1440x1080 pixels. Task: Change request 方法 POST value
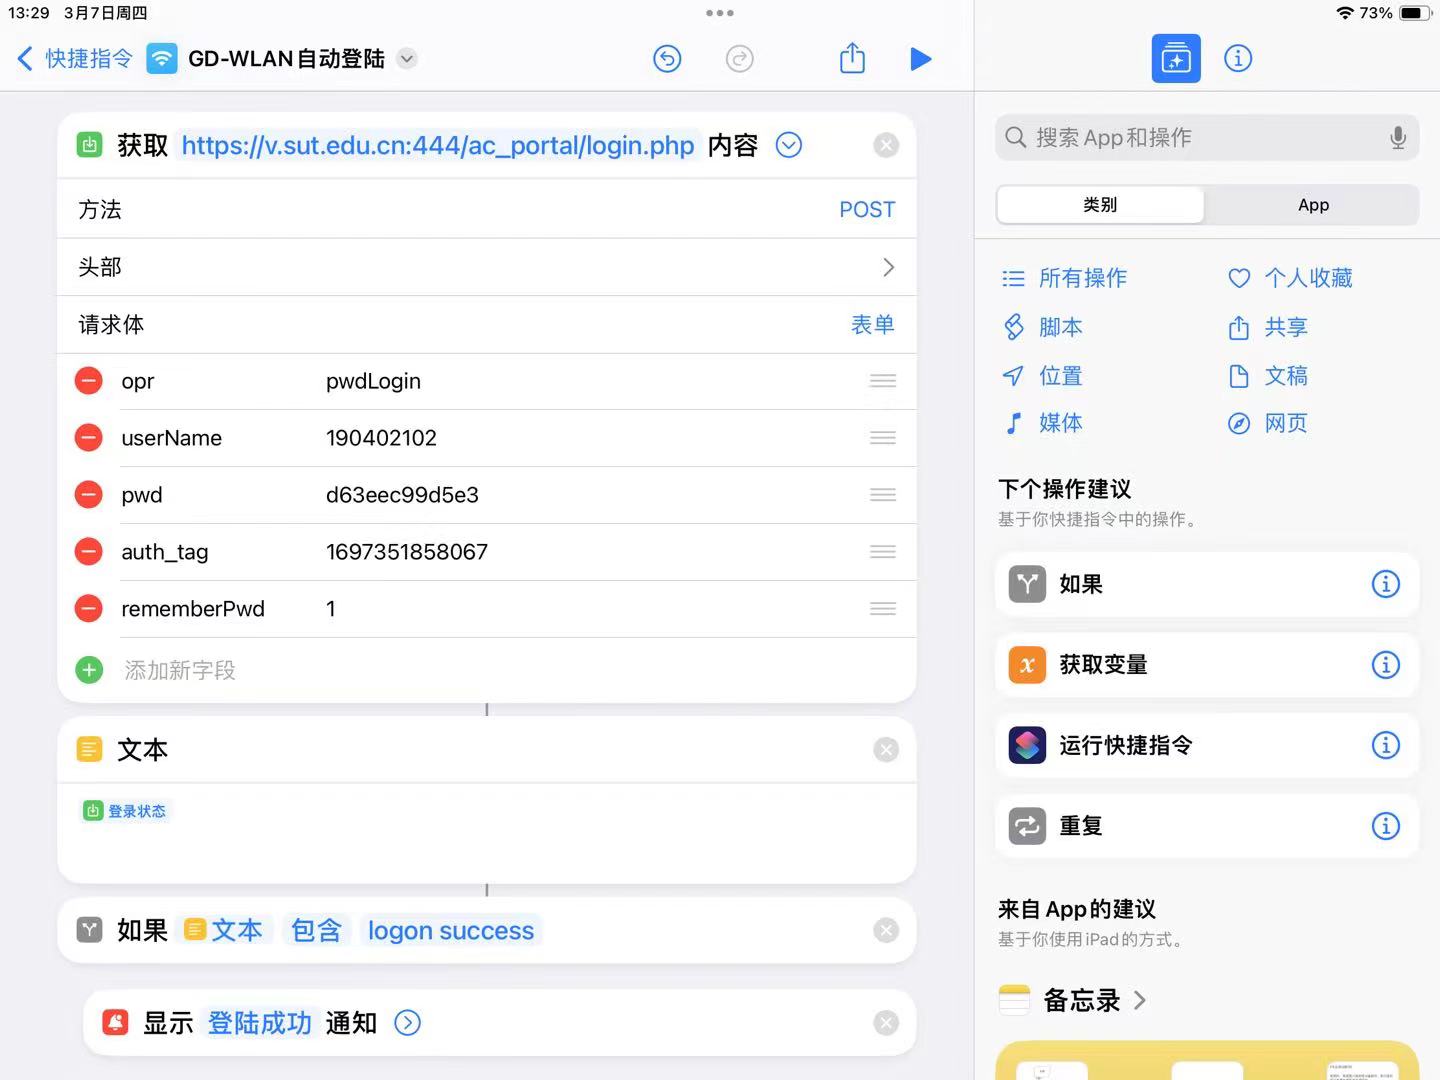click(x=867, y=210)
